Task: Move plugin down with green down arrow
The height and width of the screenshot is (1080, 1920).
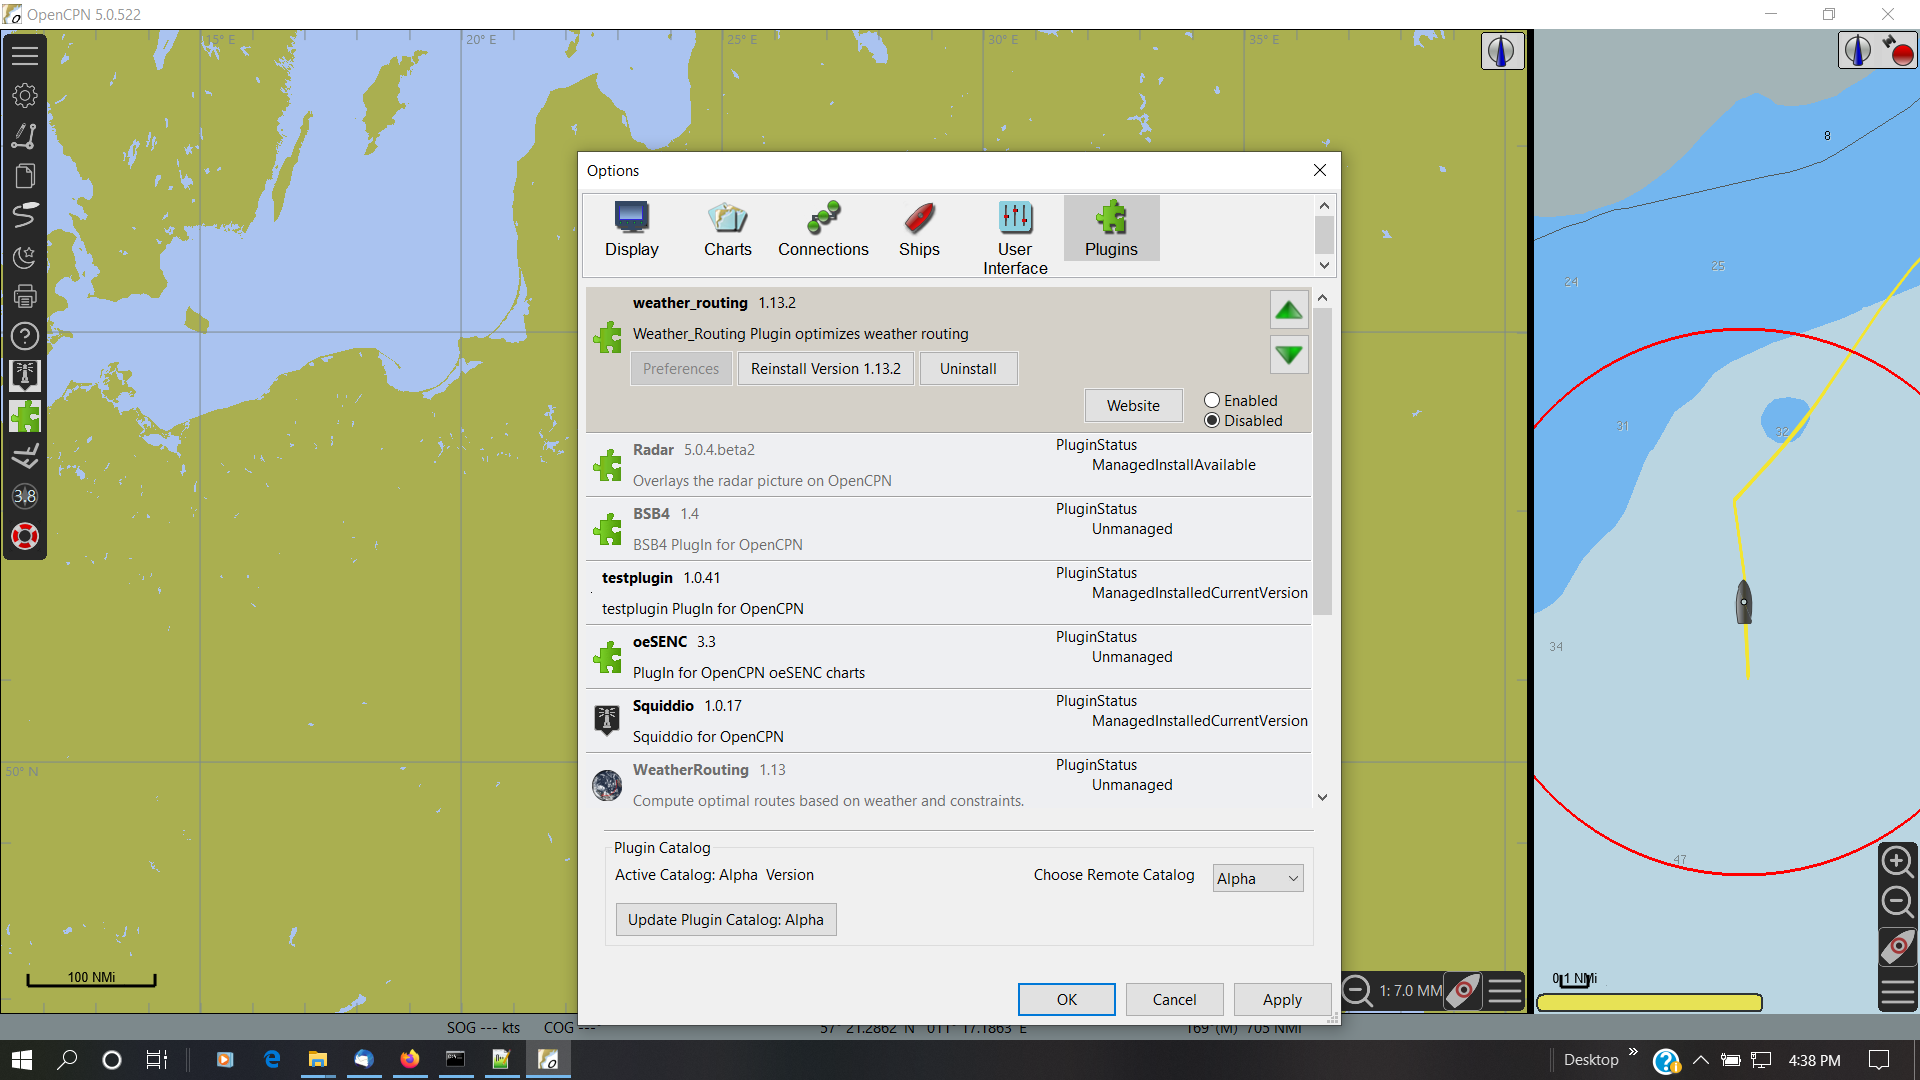Action: 1289,355
